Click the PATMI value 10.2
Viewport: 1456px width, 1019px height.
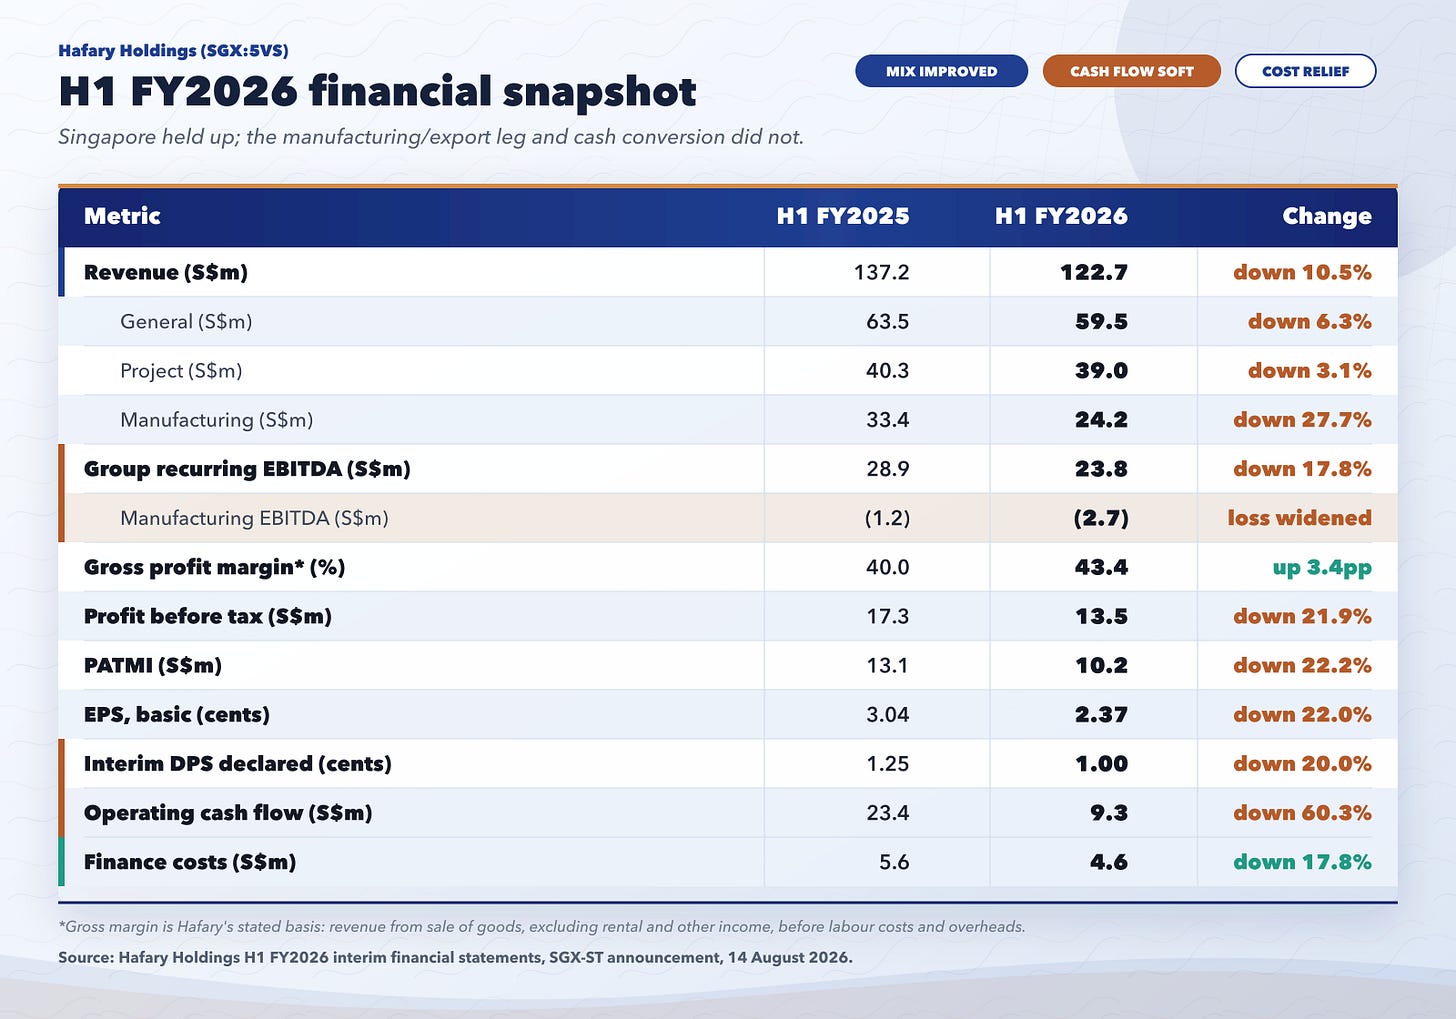[x=1101, y=665]
